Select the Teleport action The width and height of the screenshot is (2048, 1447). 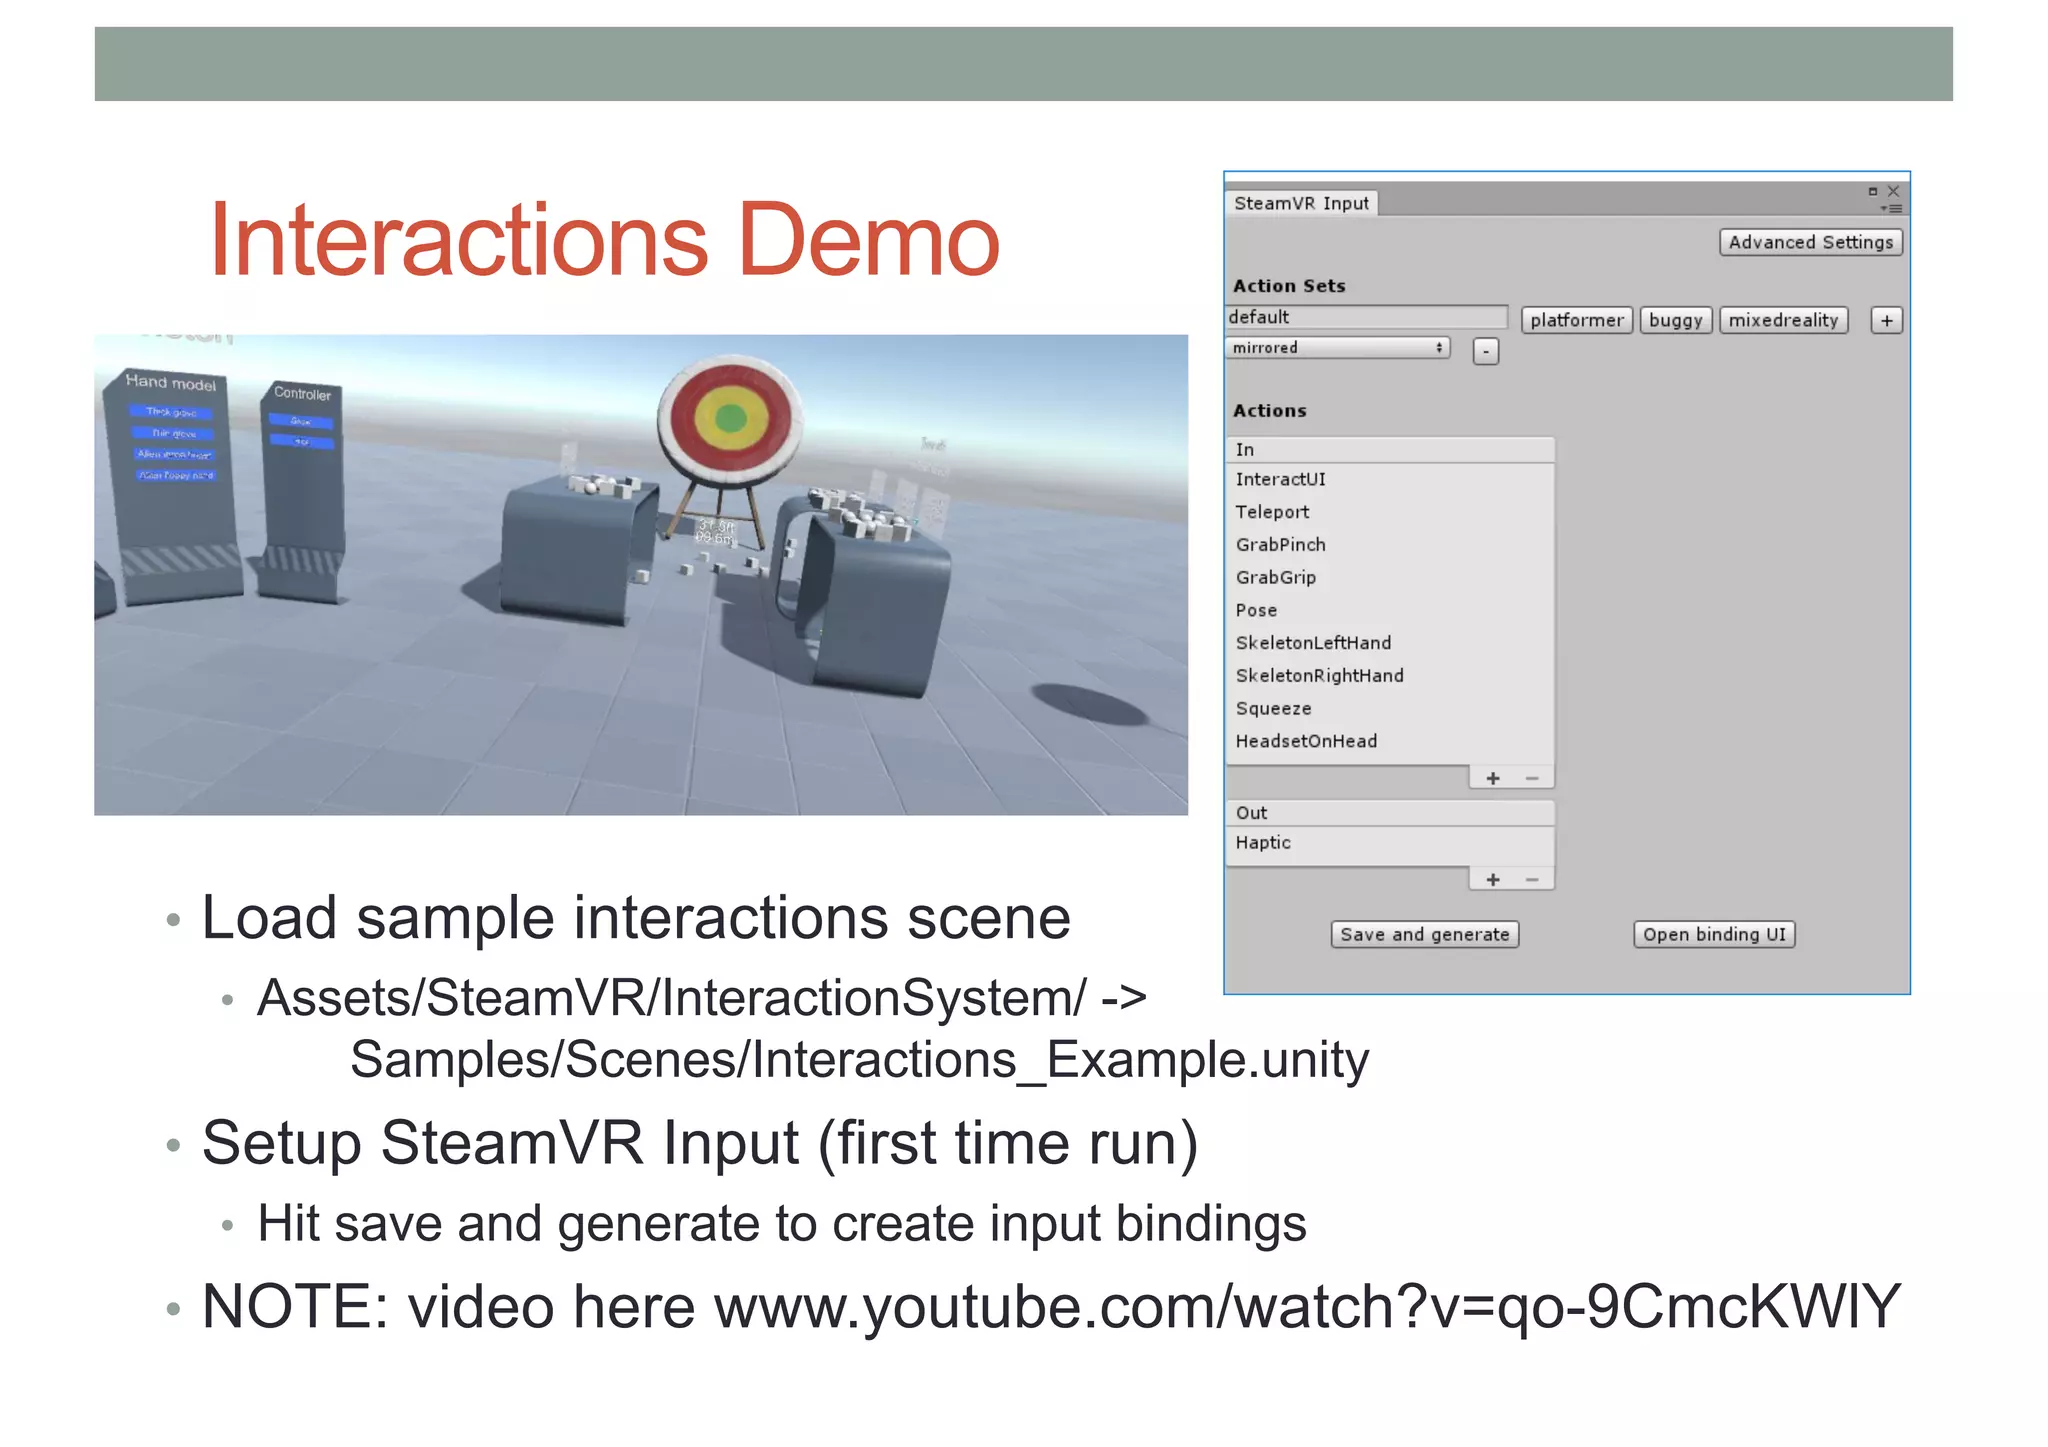(1390, 512)
